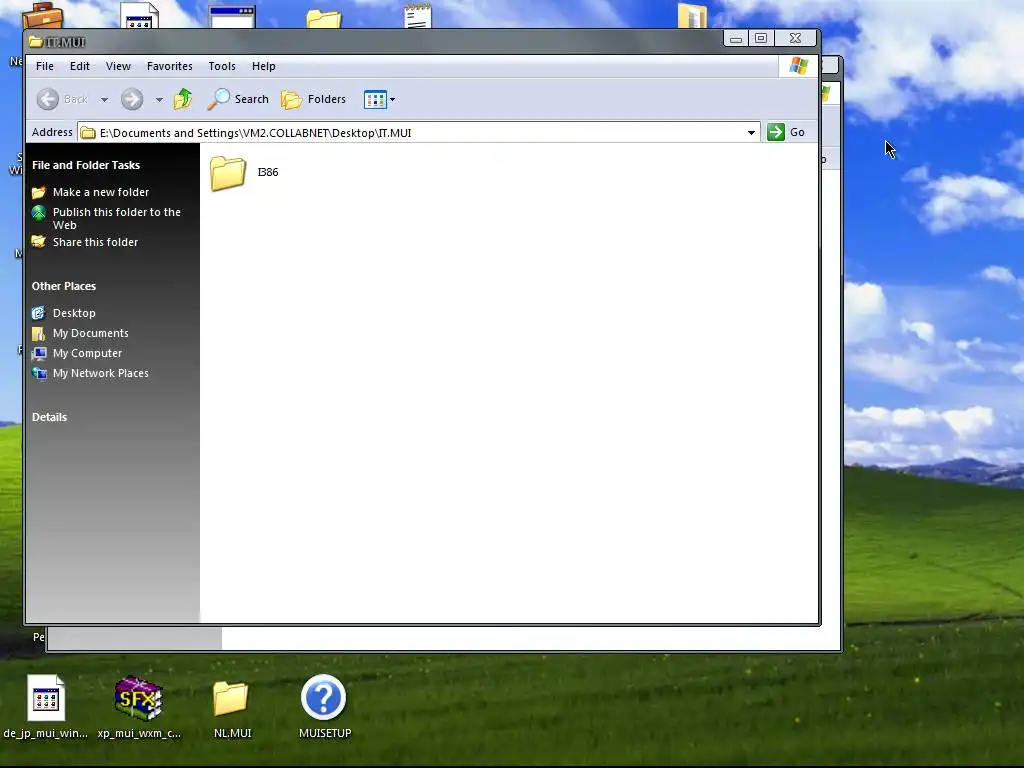Go to Desktop in Other Places
The height and width of the screenshot is (768, 1024).
point(74,313)
